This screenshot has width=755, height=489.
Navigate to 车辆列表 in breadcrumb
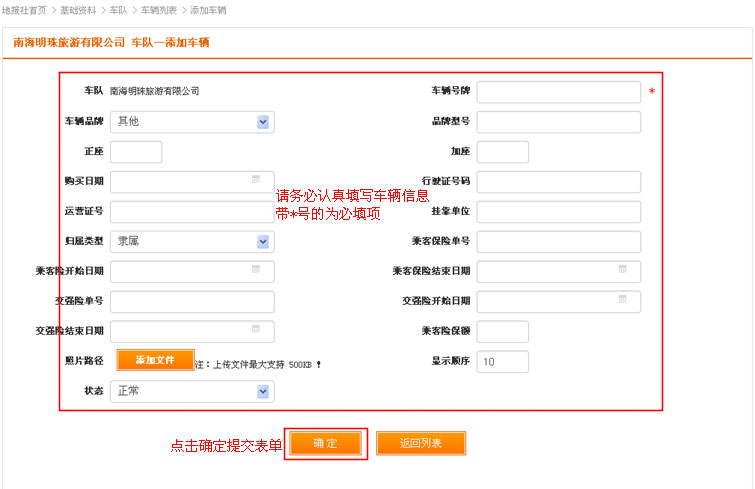(x=158, y=10)
